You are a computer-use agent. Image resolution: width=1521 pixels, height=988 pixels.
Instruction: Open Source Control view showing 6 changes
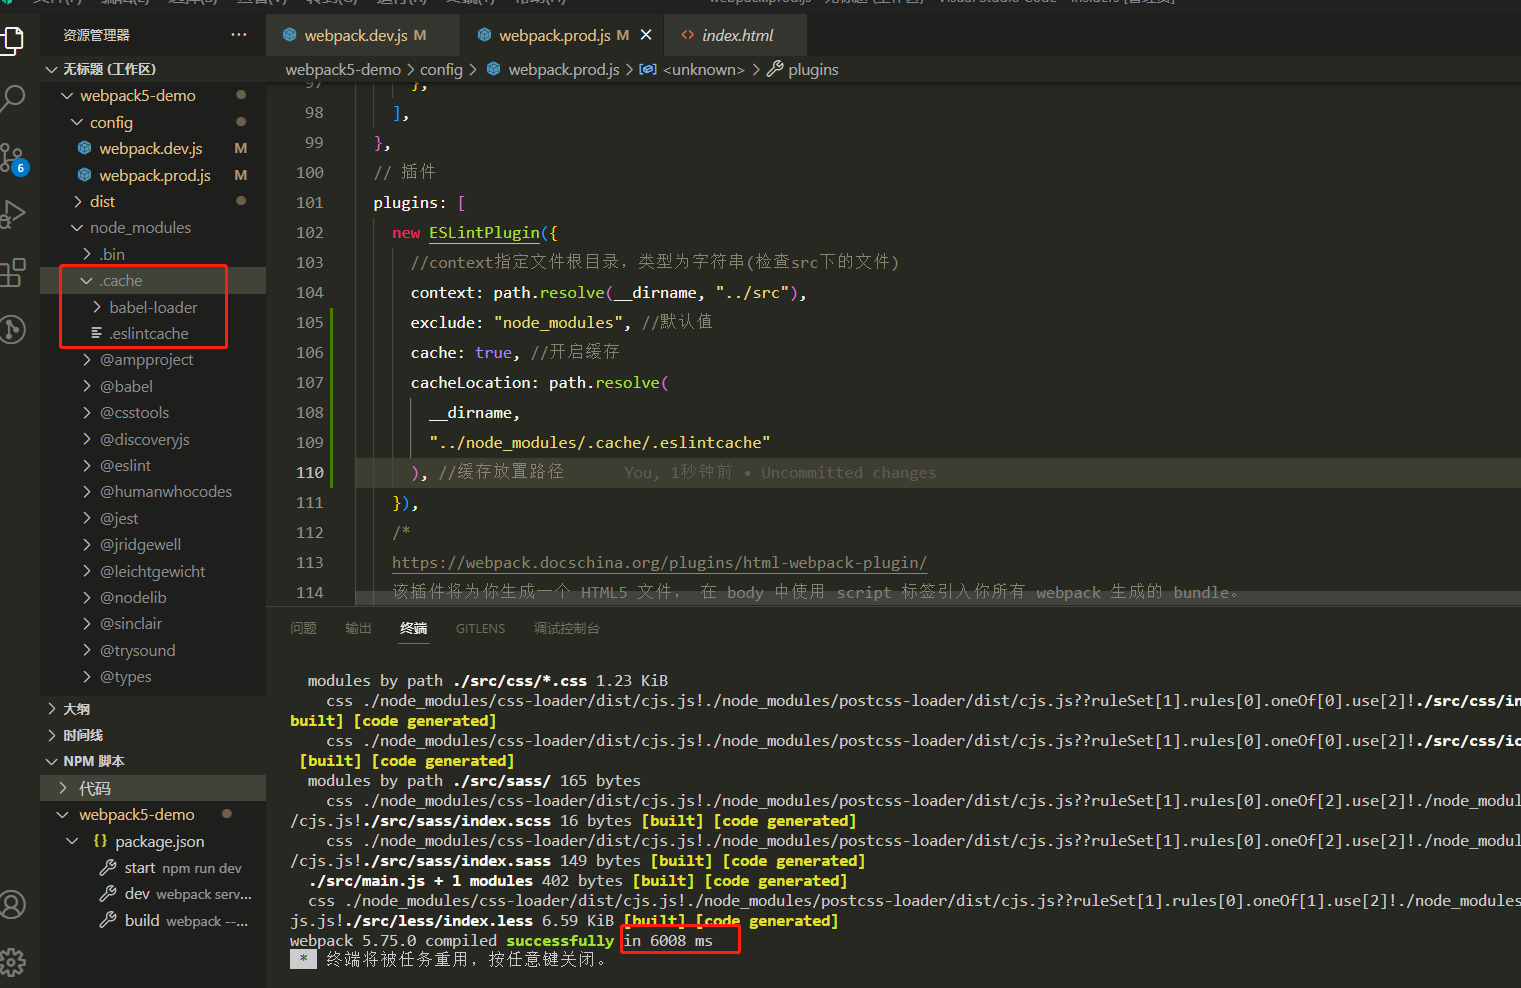tap(14, 157)
